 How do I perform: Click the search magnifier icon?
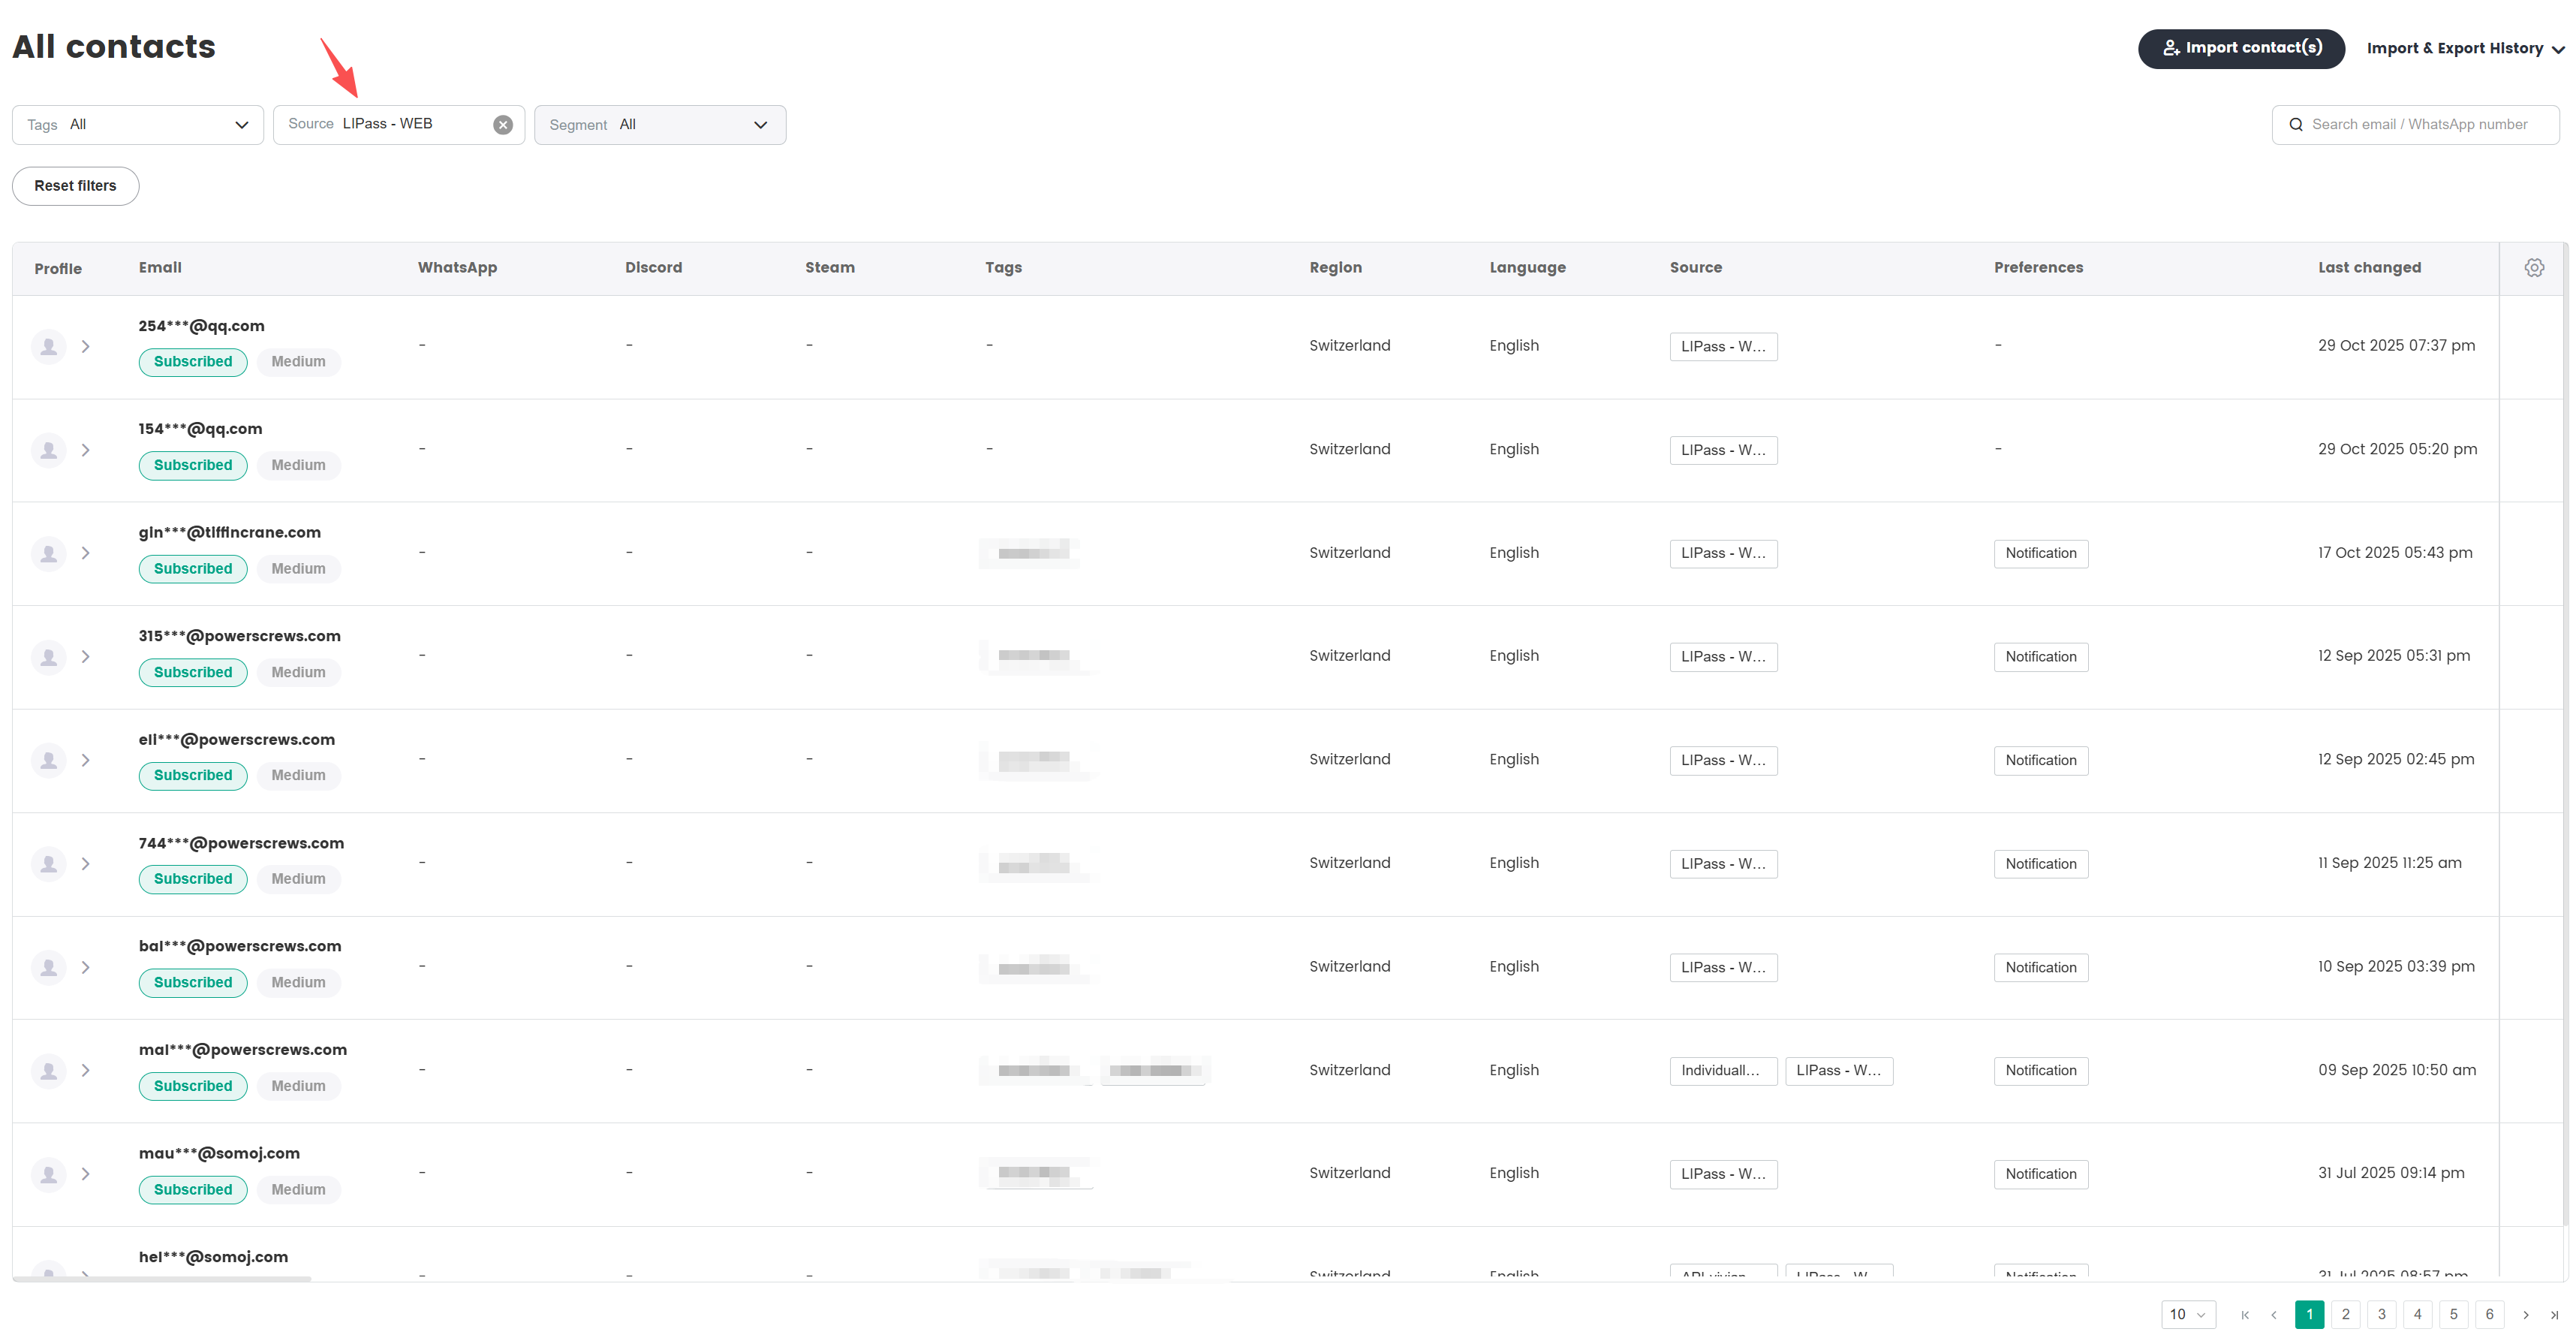[x=2298, y=124]
